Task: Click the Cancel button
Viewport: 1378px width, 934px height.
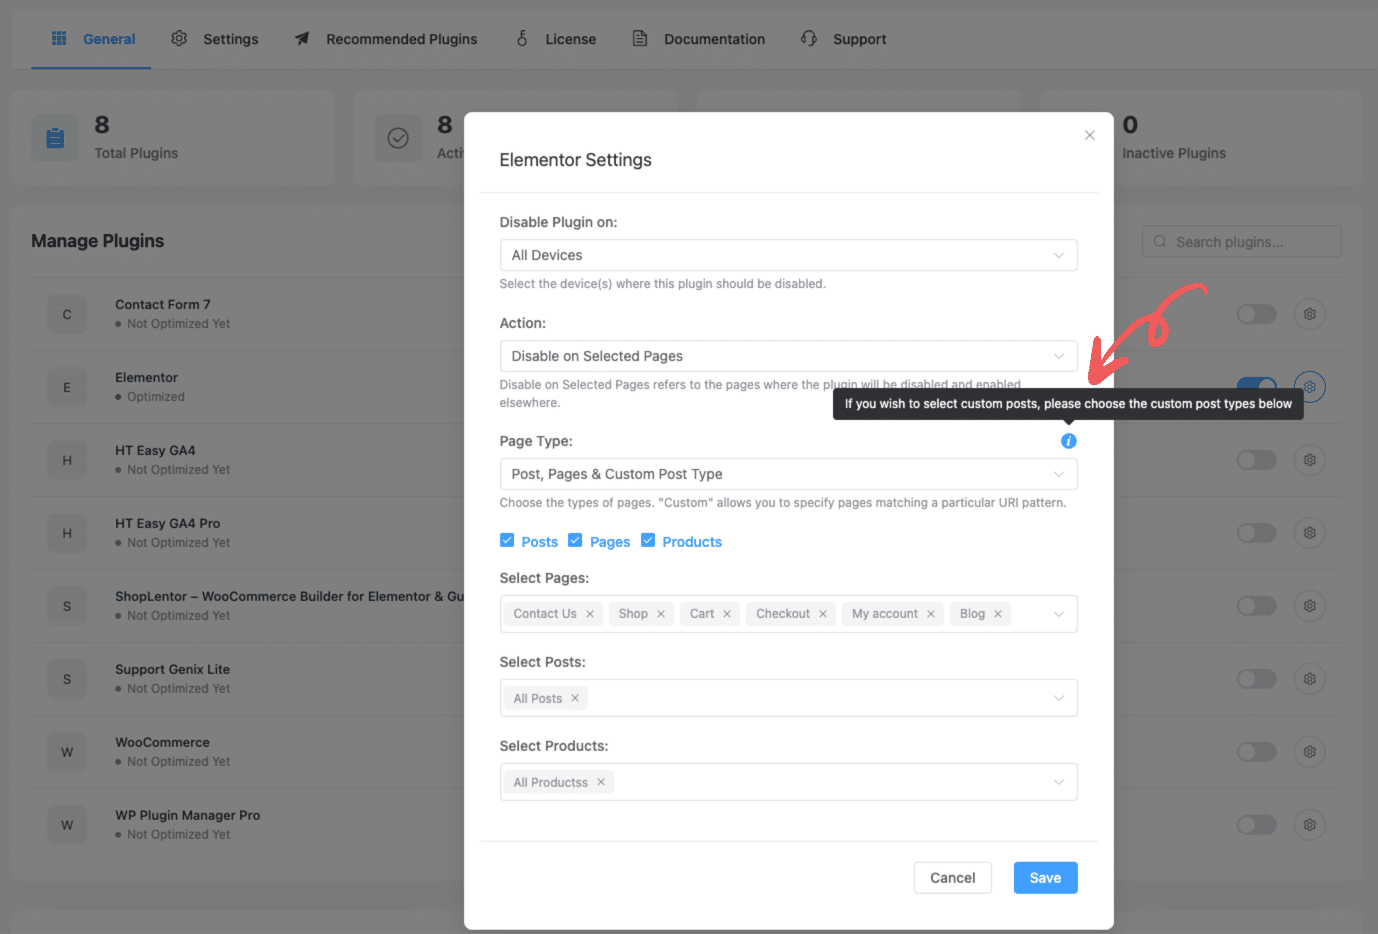Action: click(952, 877)
